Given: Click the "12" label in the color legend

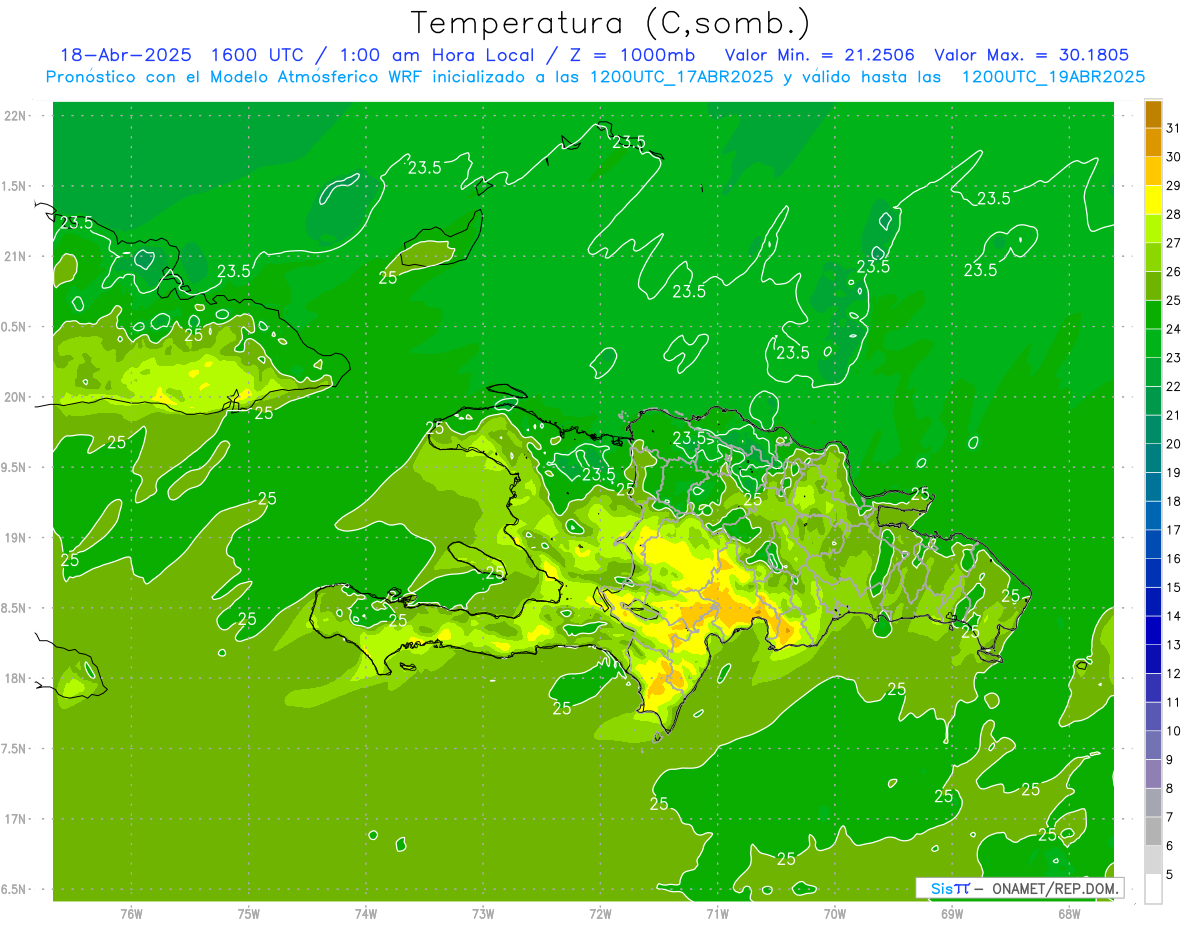Looking at the screenshot, I should (1173, 674).
